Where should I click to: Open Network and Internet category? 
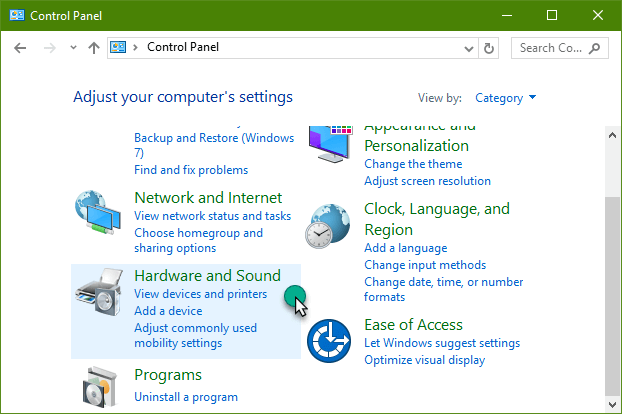tap(208, 197)
